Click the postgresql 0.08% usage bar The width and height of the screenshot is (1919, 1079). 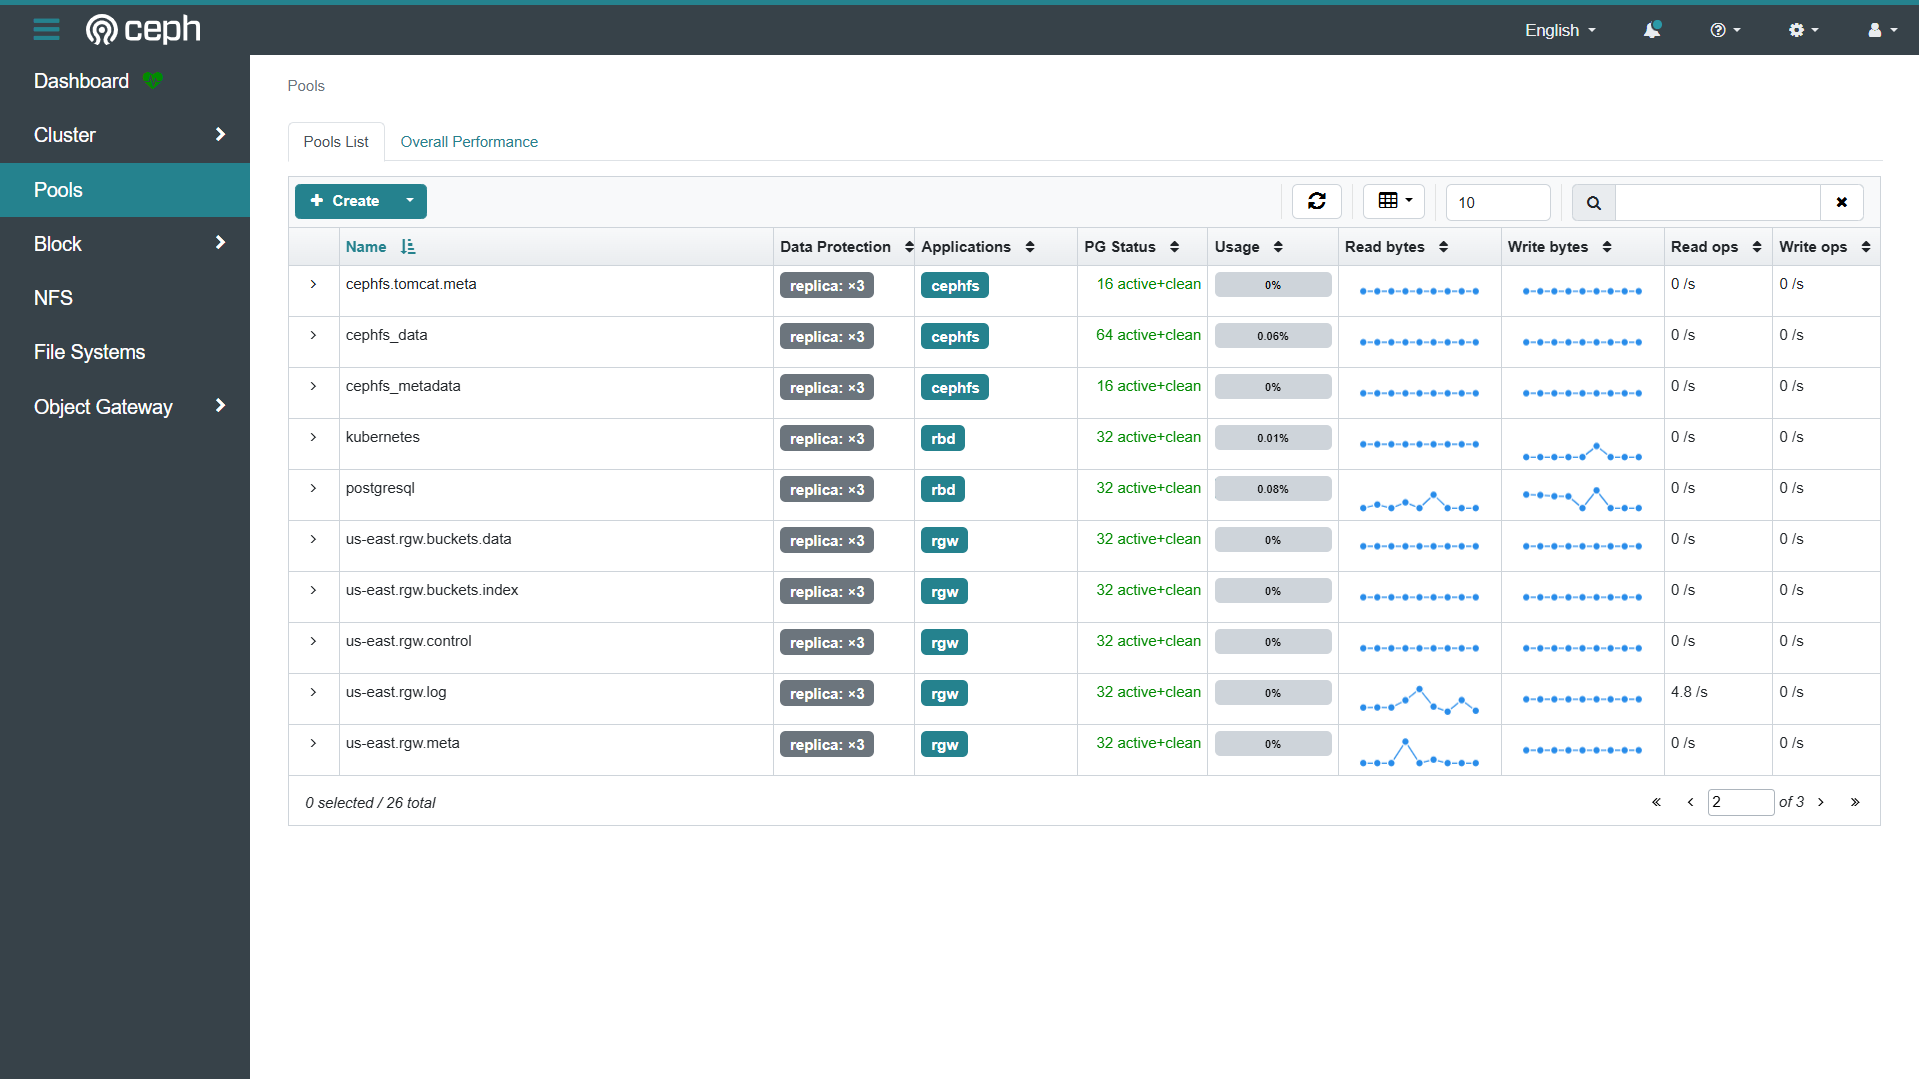pyautogui.click(x=1272, y=489)
